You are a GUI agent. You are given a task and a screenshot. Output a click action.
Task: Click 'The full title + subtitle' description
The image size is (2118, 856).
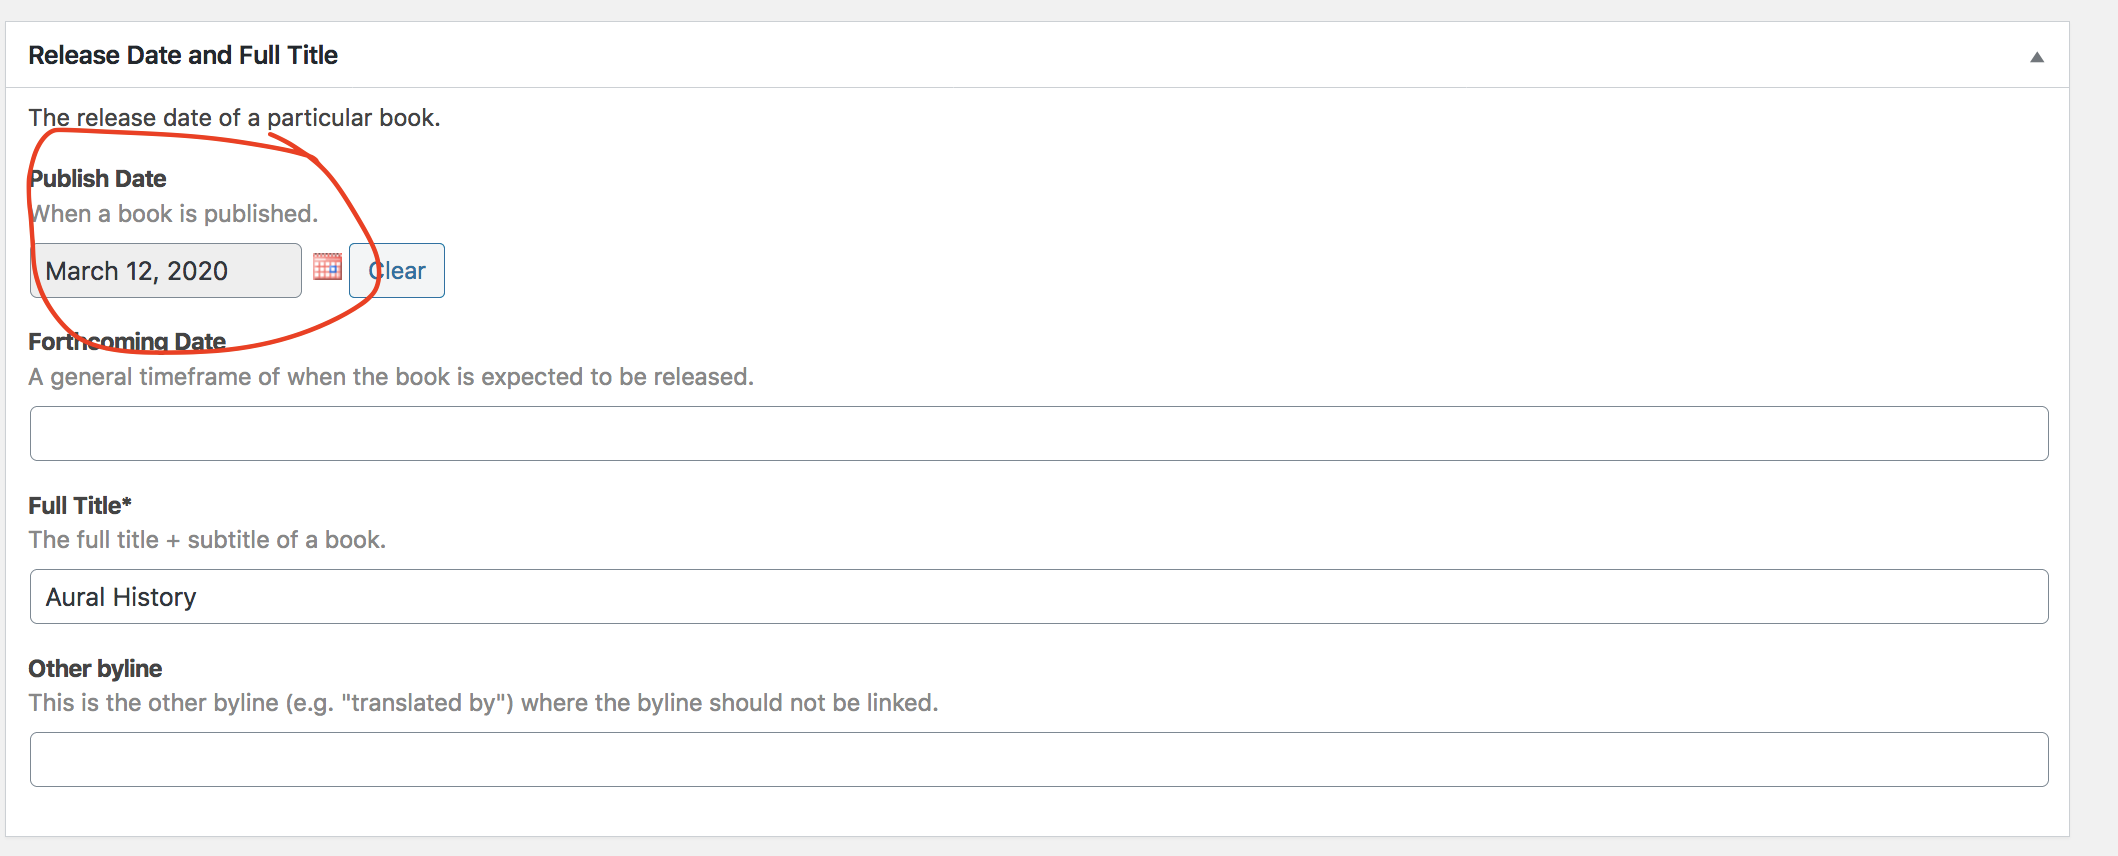pyautogui.click(x=207, y=540)
